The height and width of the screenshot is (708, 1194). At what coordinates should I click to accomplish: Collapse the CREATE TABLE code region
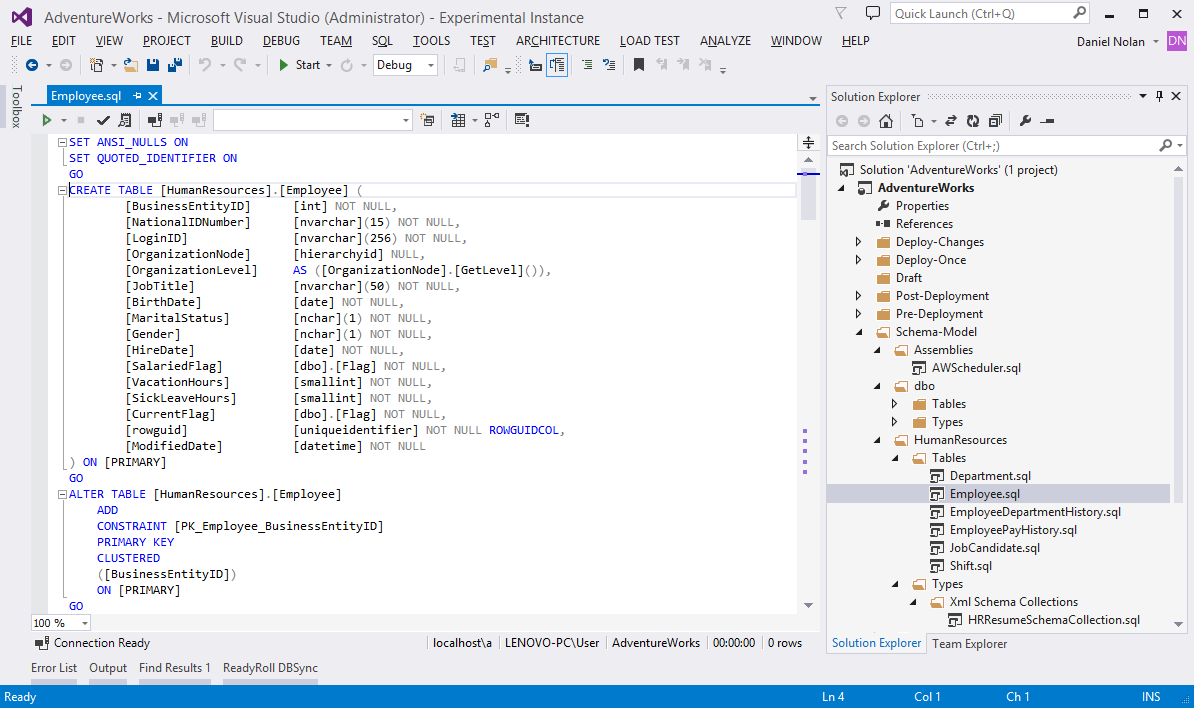(x=62, y=190)
